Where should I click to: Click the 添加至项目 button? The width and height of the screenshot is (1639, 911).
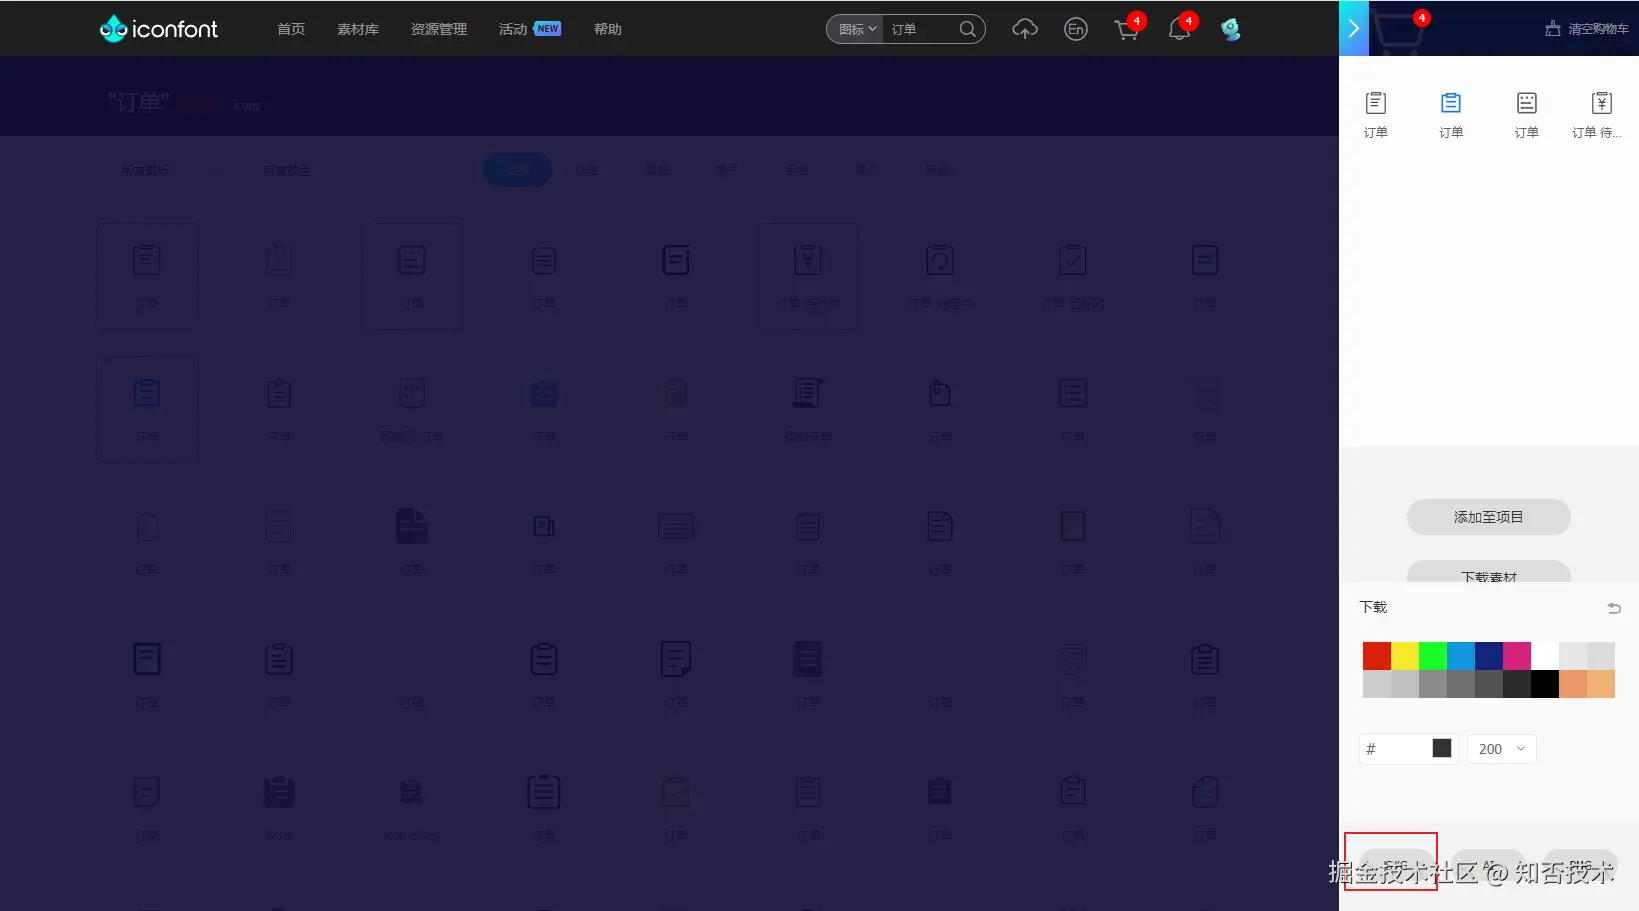(1489, 517)
